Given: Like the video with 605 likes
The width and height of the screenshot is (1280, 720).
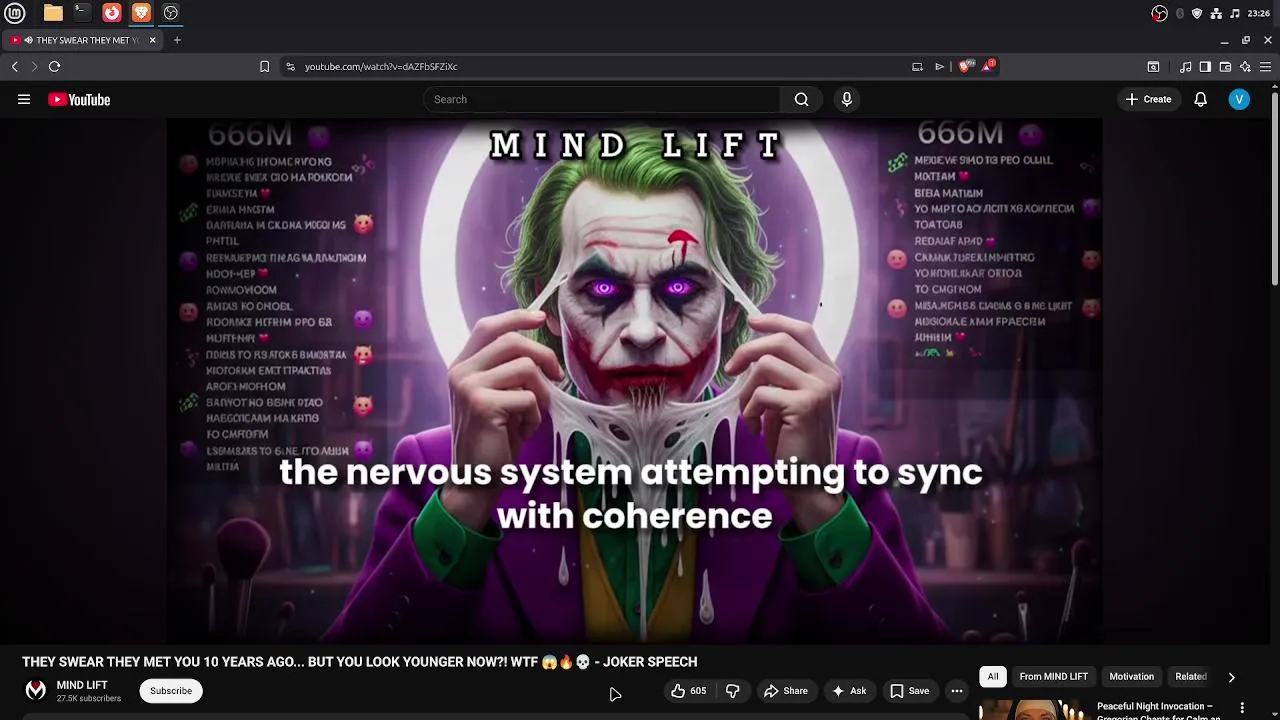Looking at the screenshot, I should pyautogui.click(x=688, y=691).
